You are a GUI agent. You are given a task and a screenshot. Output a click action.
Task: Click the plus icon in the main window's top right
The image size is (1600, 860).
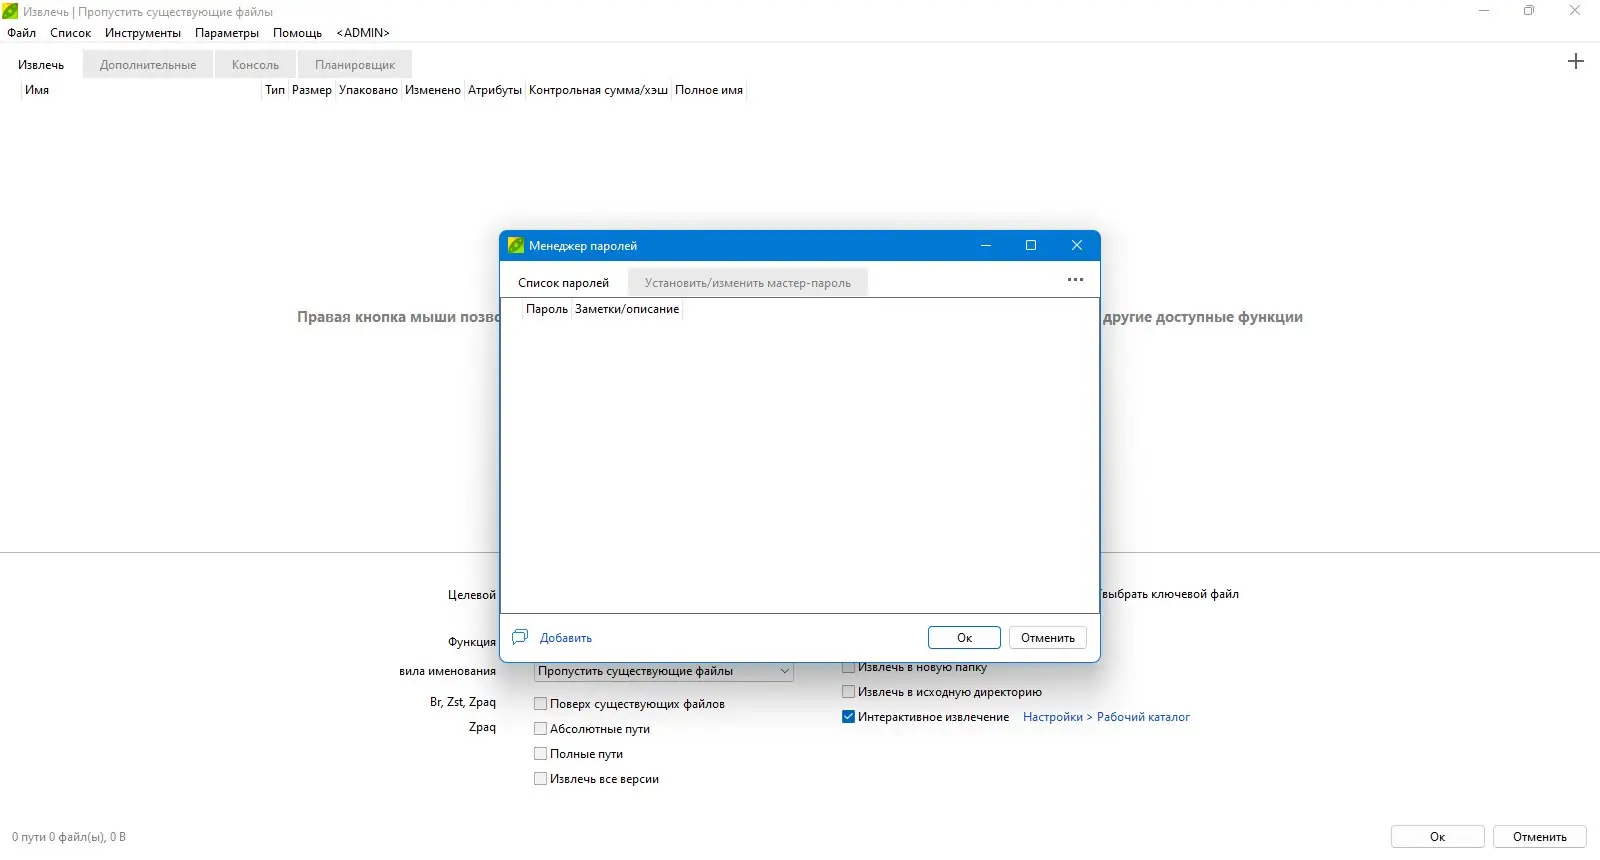pos(1575,61)
